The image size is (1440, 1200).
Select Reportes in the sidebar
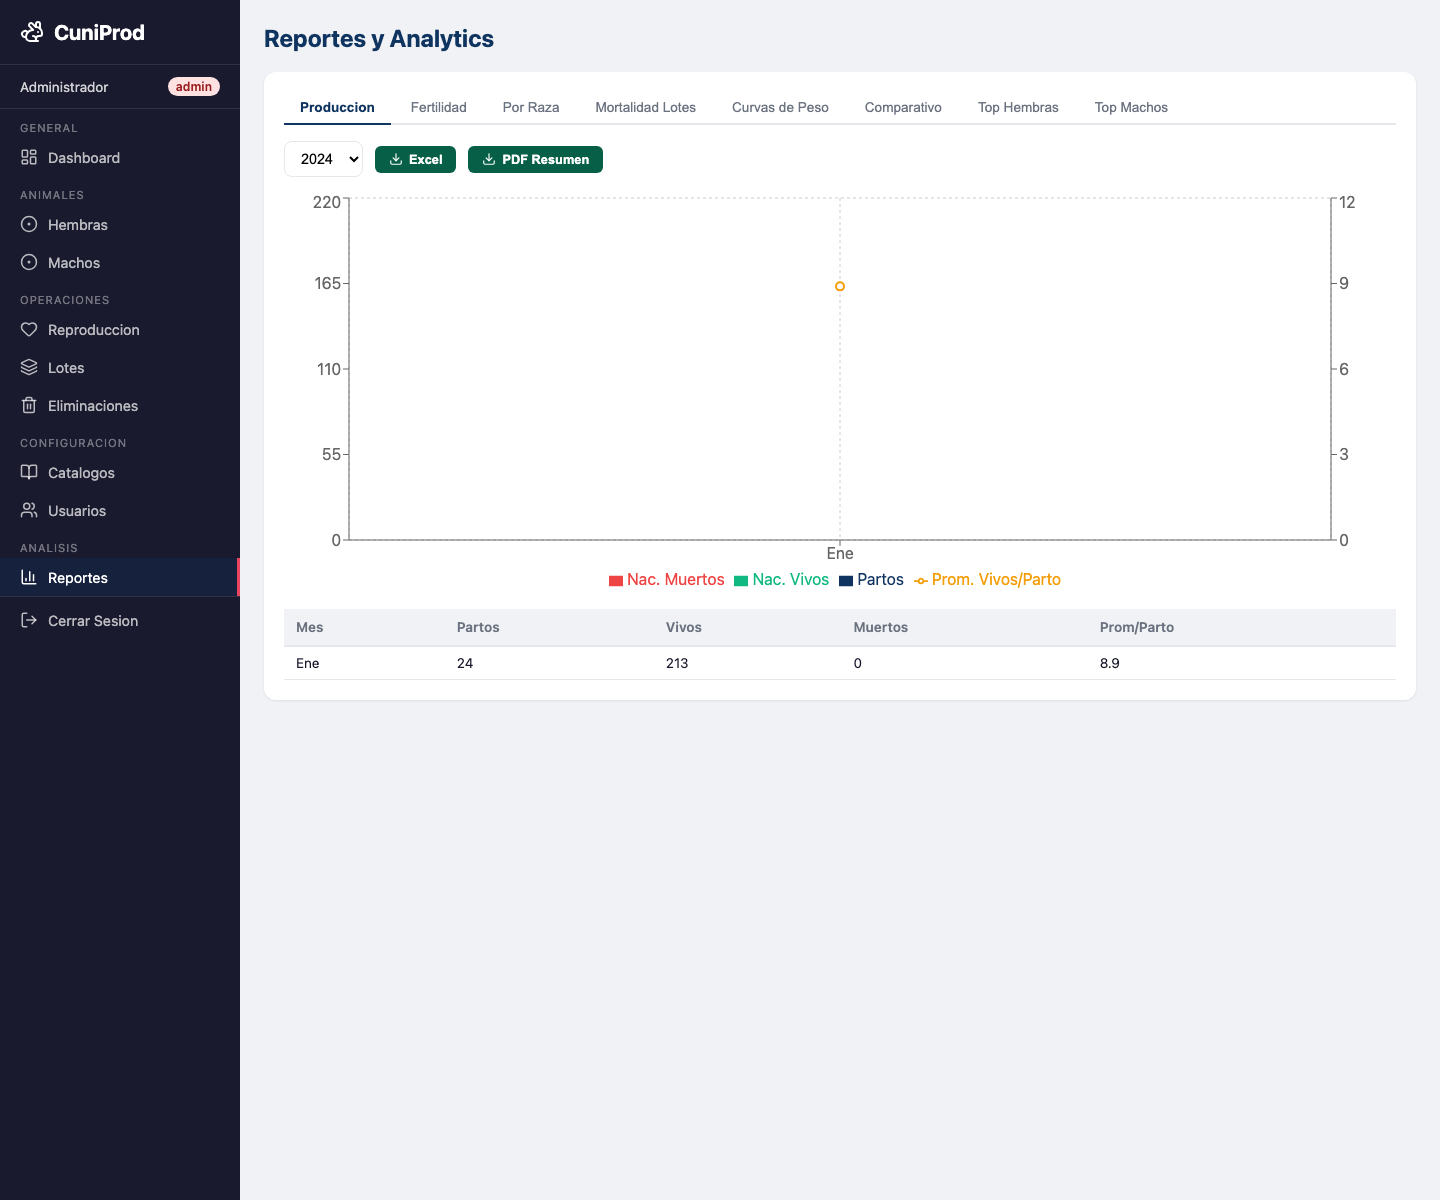coord(120,577)
